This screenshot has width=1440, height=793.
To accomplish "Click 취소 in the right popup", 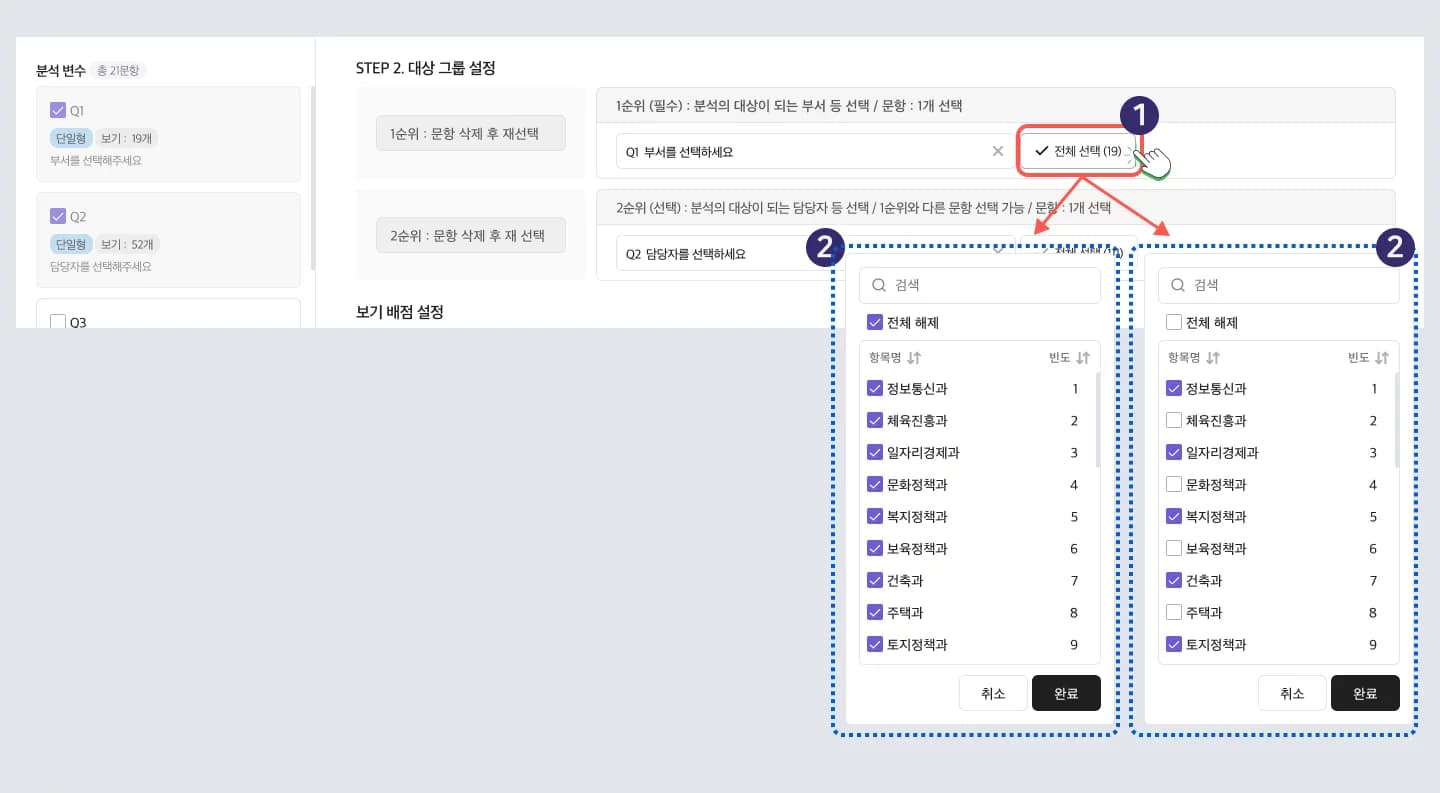I will pos(1292,692).
